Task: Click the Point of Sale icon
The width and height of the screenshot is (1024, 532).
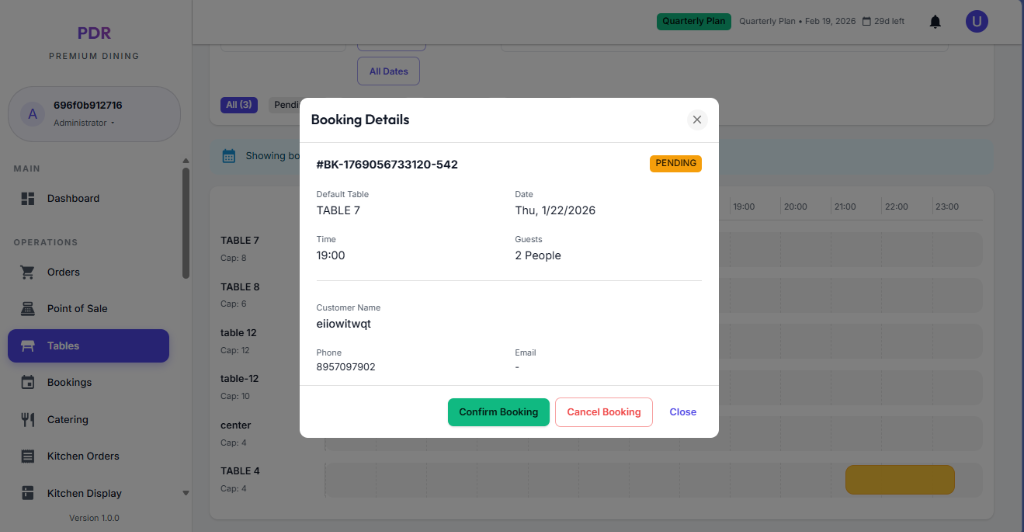Action: [28, 309]
